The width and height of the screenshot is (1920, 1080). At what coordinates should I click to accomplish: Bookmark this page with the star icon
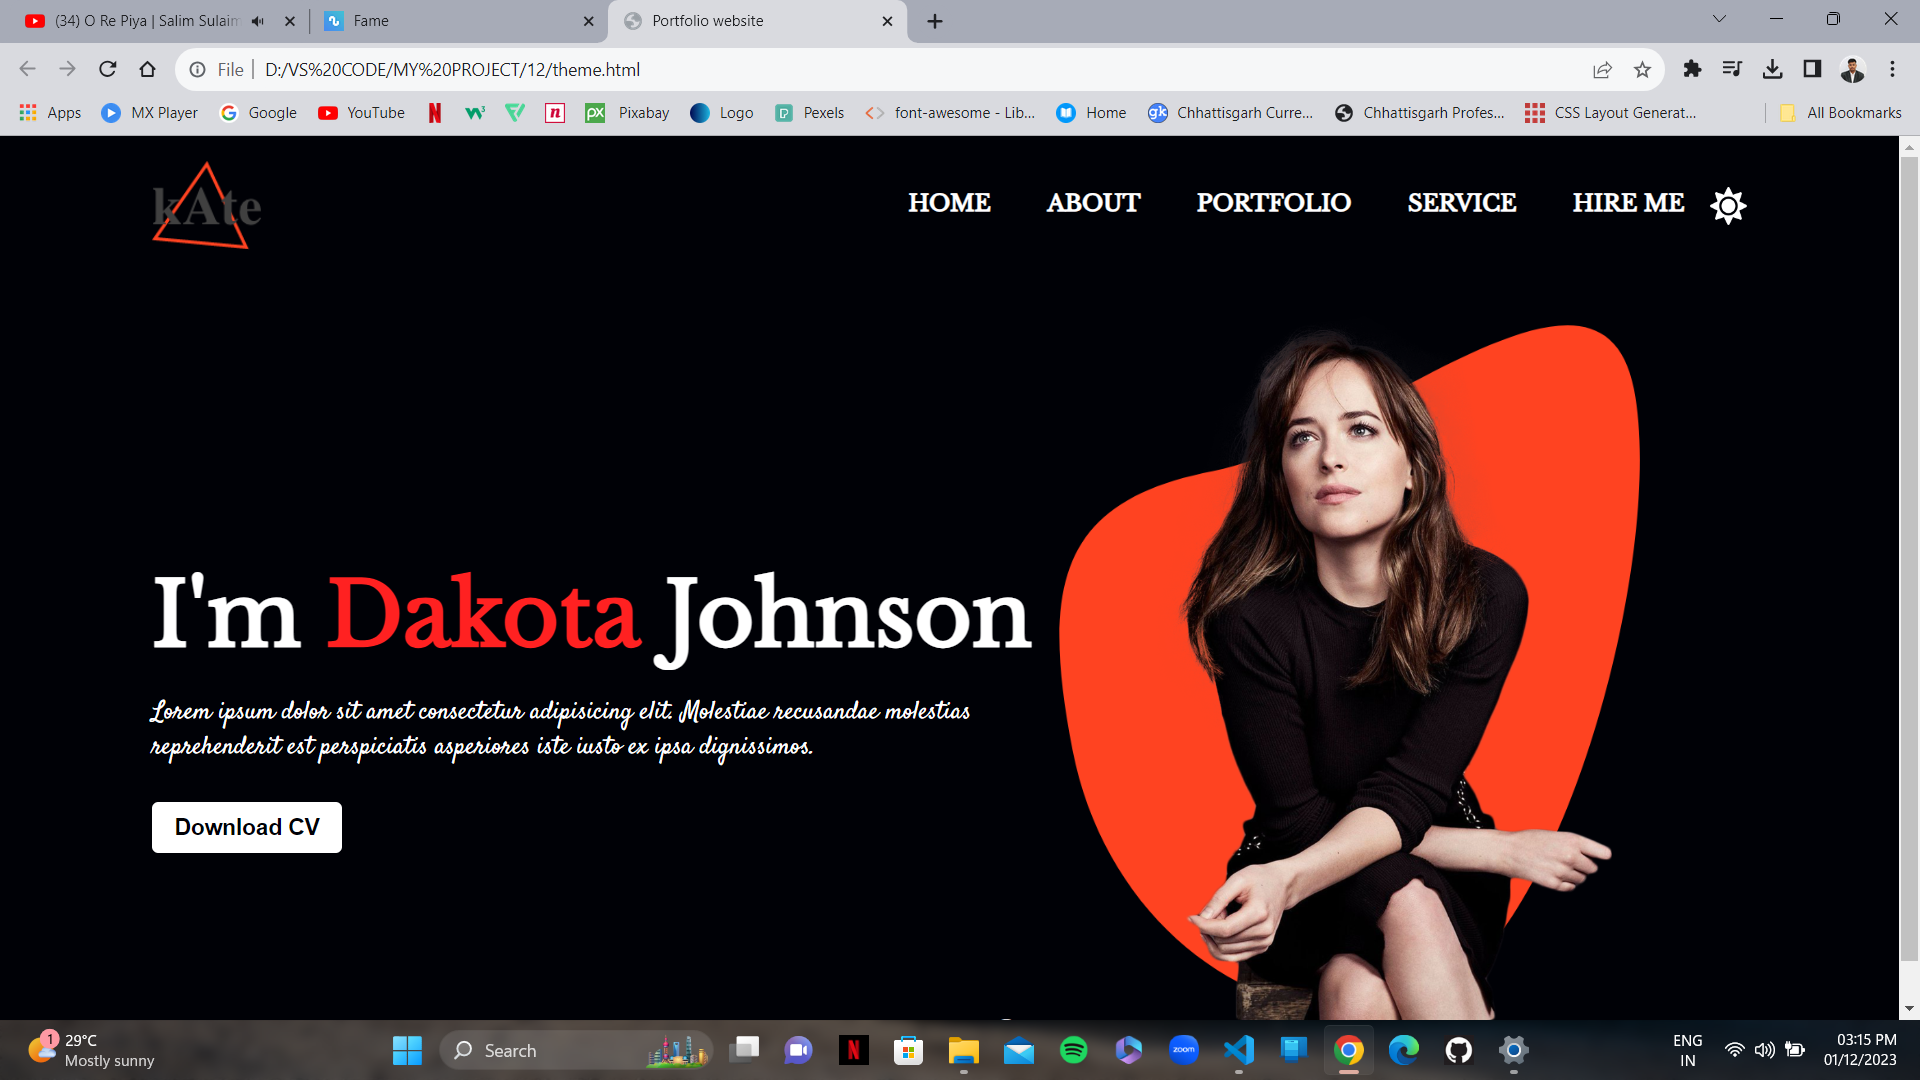1642,69
